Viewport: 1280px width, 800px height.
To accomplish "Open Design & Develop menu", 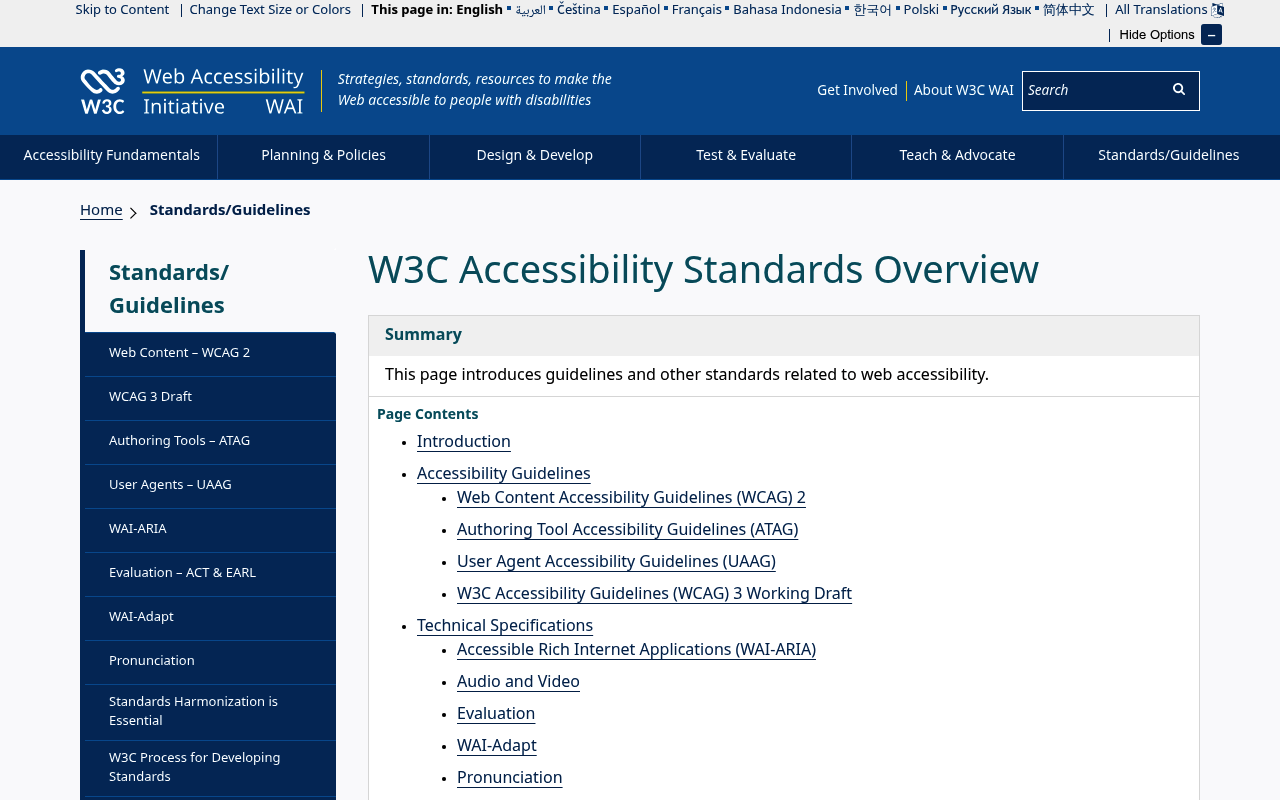I will pyautogui.click(x=535, y=156).
